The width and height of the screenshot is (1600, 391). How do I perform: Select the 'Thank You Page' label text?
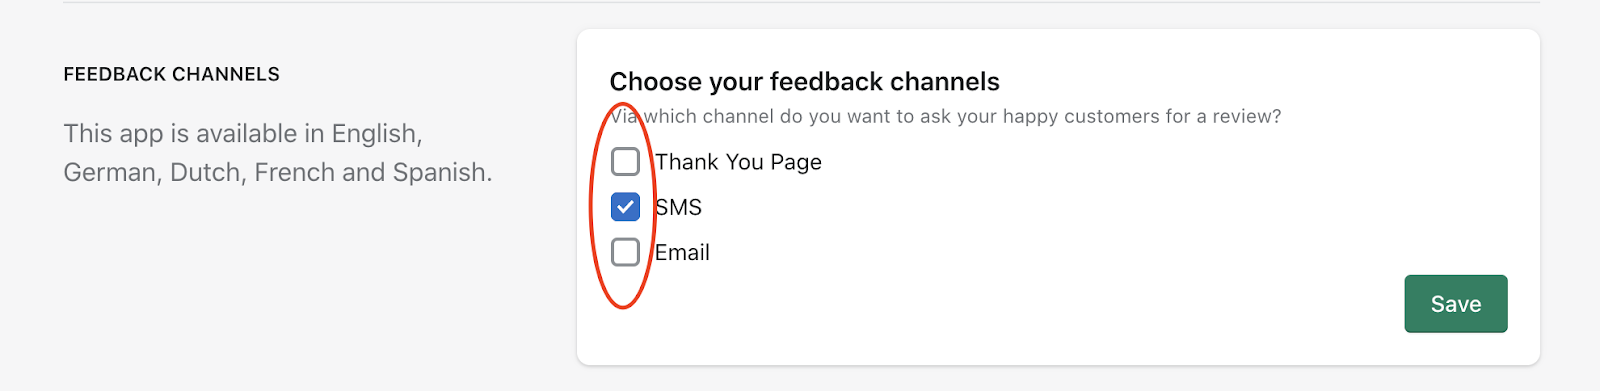pos(738,162)
